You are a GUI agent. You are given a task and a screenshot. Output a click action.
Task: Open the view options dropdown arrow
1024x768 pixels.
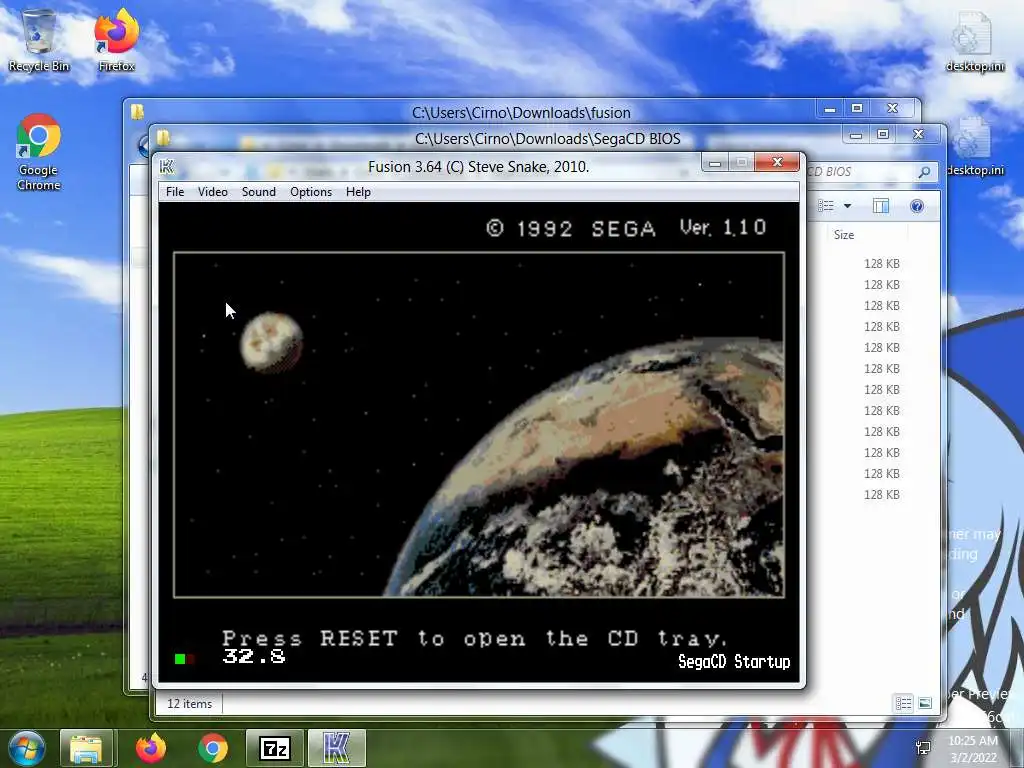(847, 206)
